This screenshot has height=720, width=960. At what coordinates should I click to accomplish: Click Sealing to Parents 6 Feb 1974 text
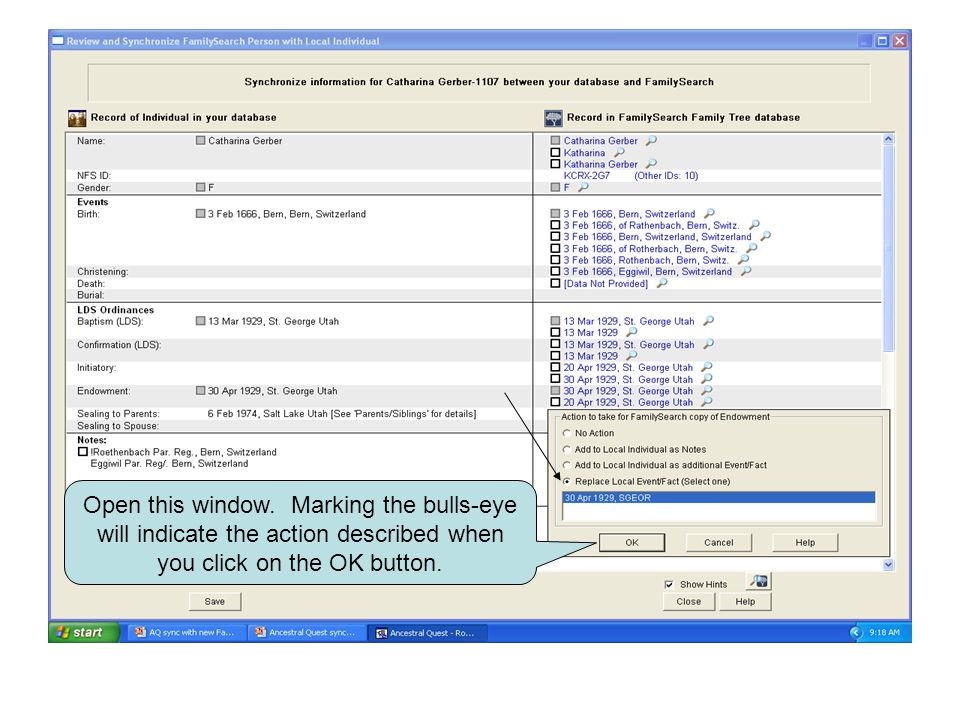[x=342, y=414]
